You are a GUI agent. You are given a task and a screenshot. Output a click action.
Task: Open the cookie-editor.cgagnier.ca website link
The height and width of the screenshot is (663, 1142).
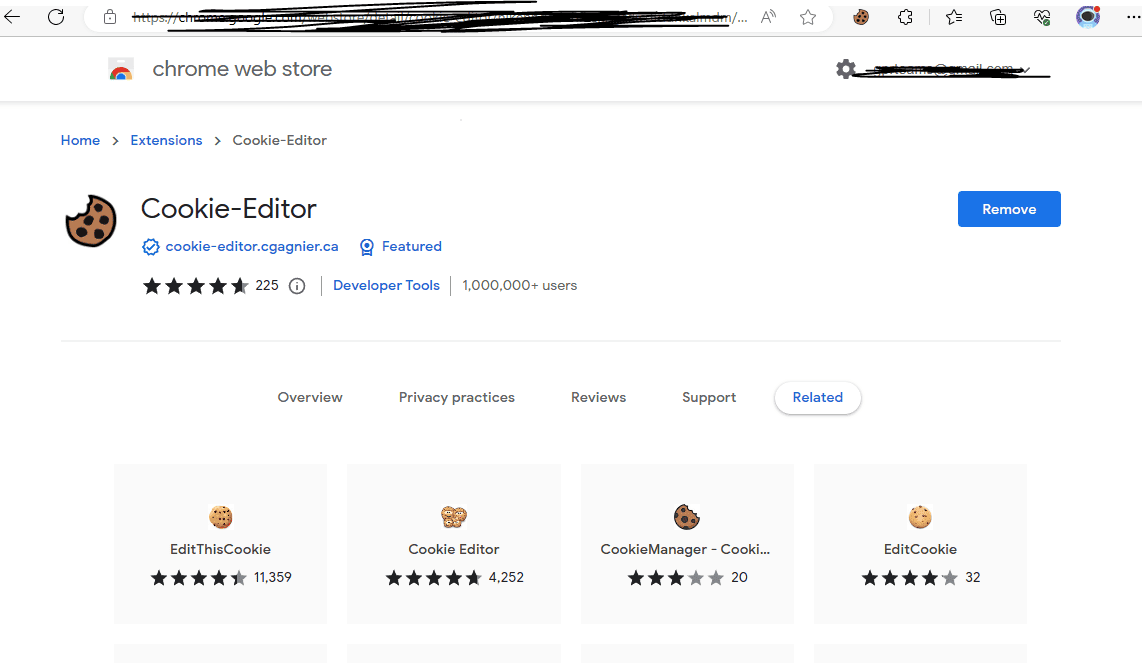pos(251,246)
